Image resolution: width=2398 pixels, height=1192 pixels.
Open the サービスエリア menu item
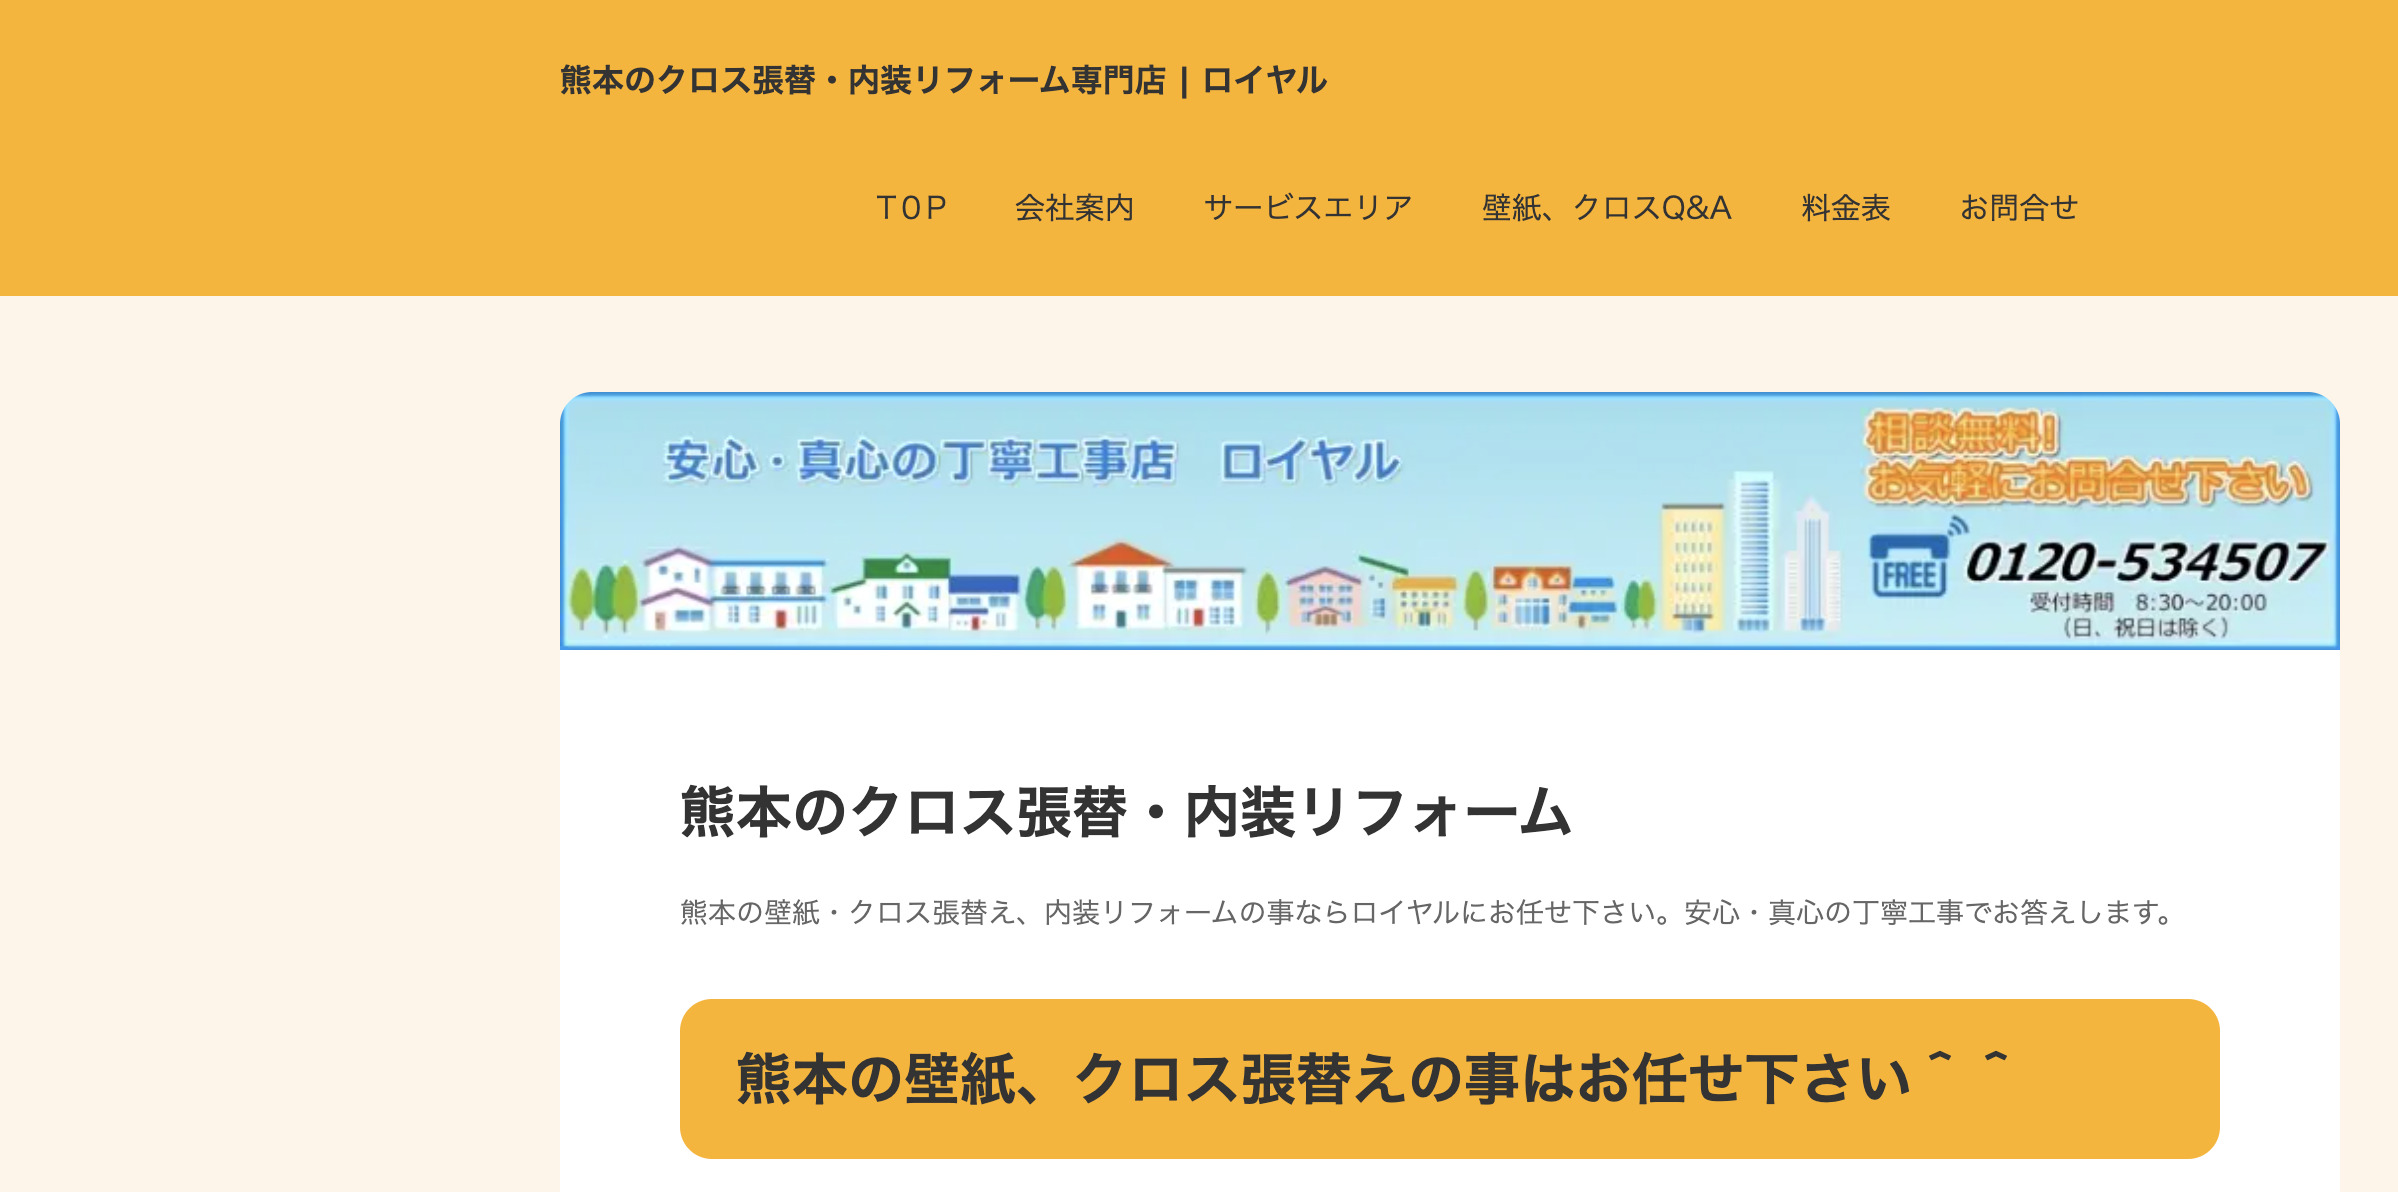[x=1307, y=208]
